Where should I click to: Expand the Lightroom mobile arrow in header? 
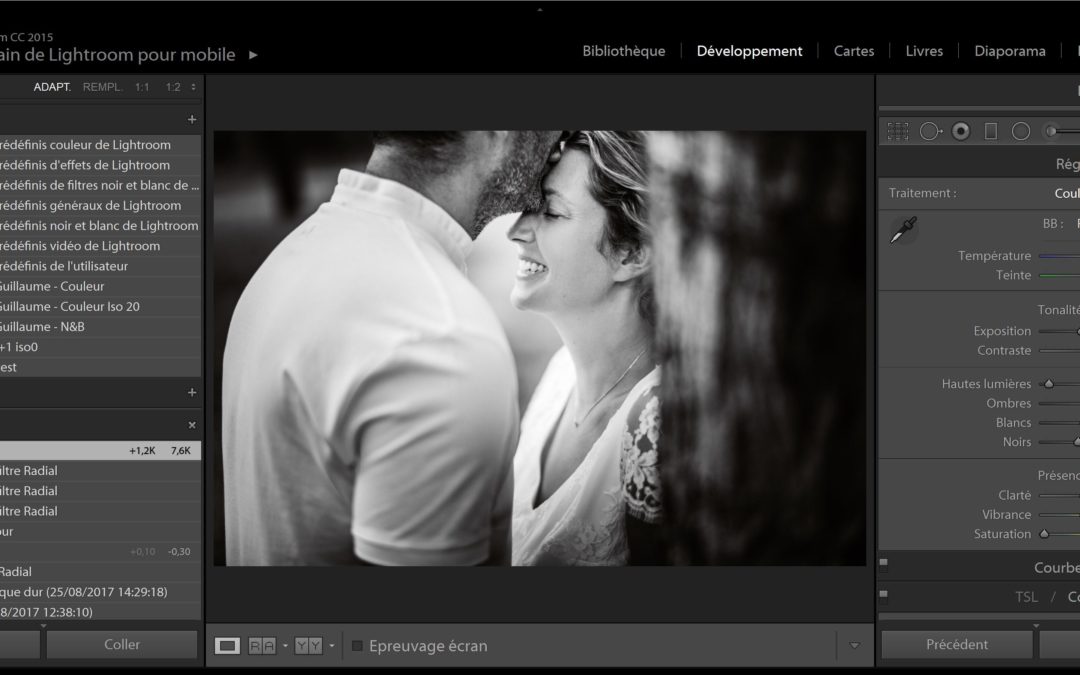coord(253,55)
